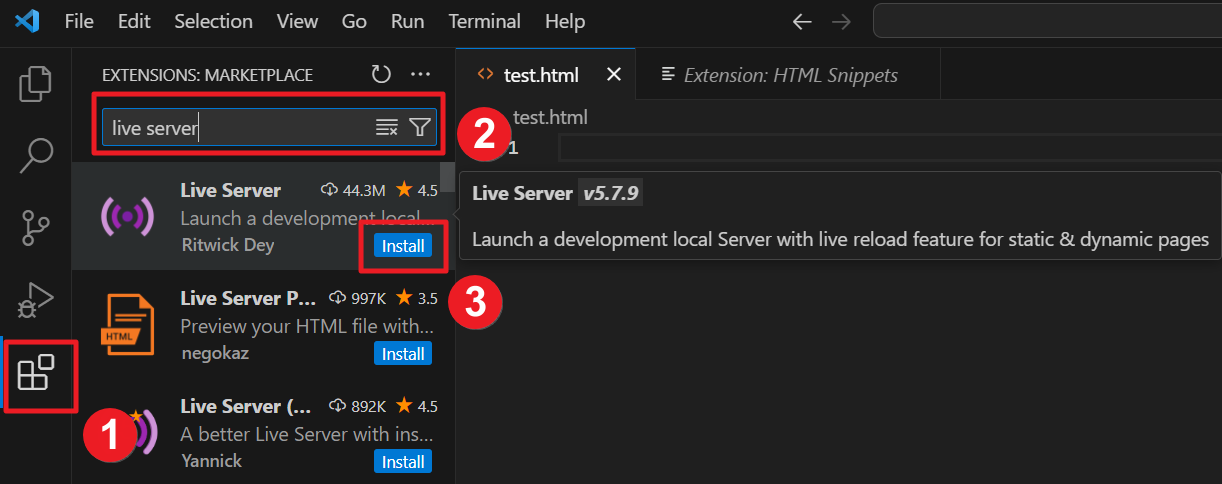
Task: Close the test.html tab
Action: pyautogui.click(x=614, y=74)
